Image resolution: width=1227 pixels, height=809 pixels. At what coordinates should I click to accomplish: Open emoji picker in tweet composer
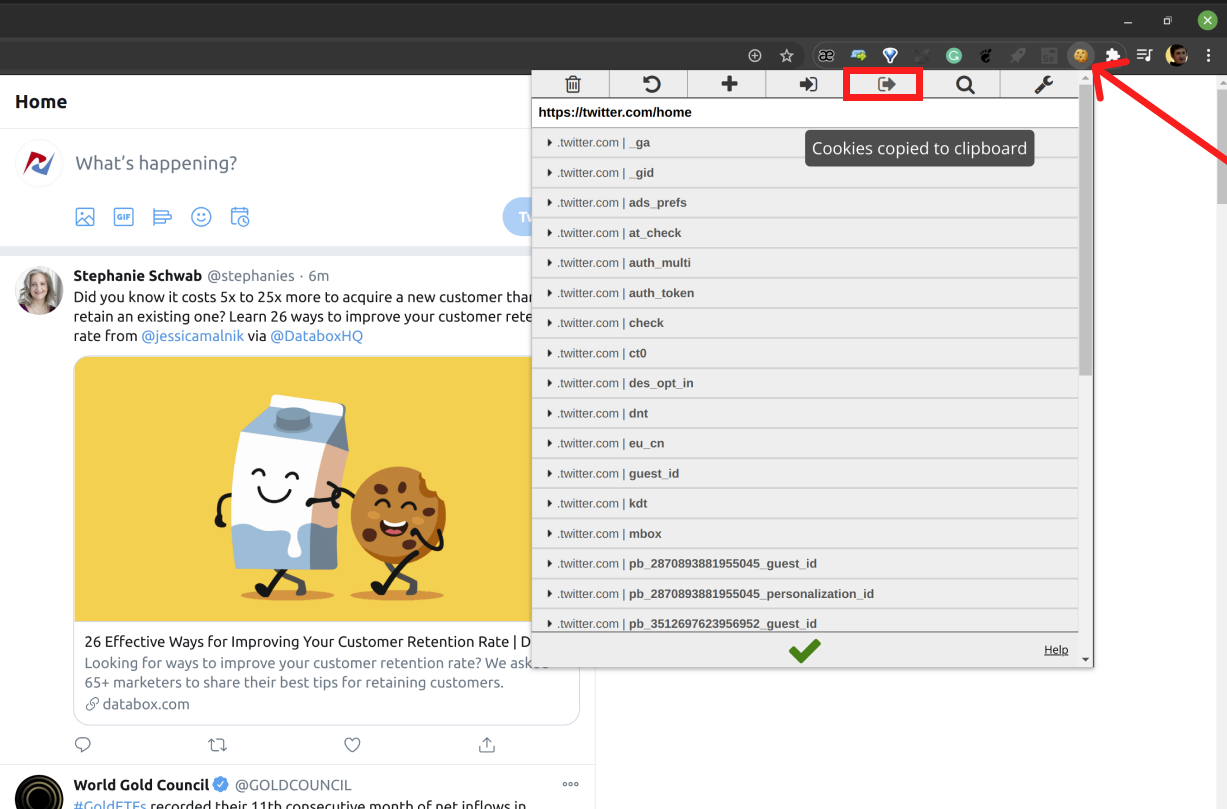click(x=201, y=216)
